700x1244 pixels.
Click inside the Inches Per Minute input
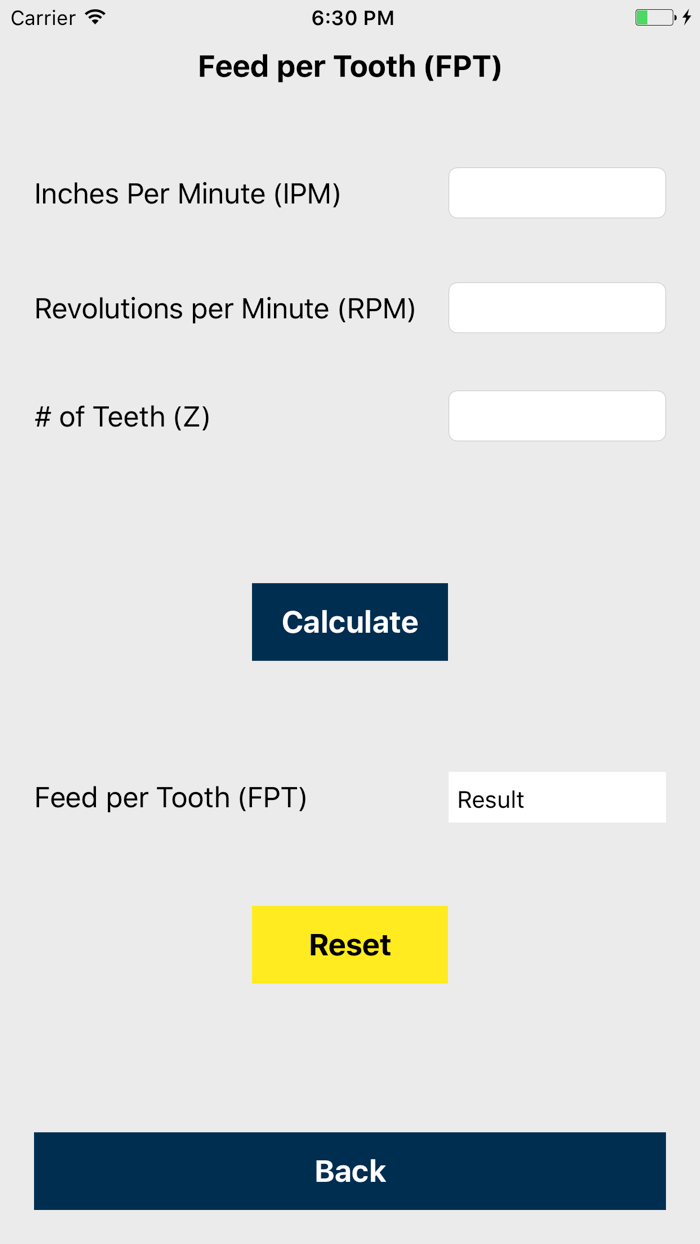click(556, 192)
